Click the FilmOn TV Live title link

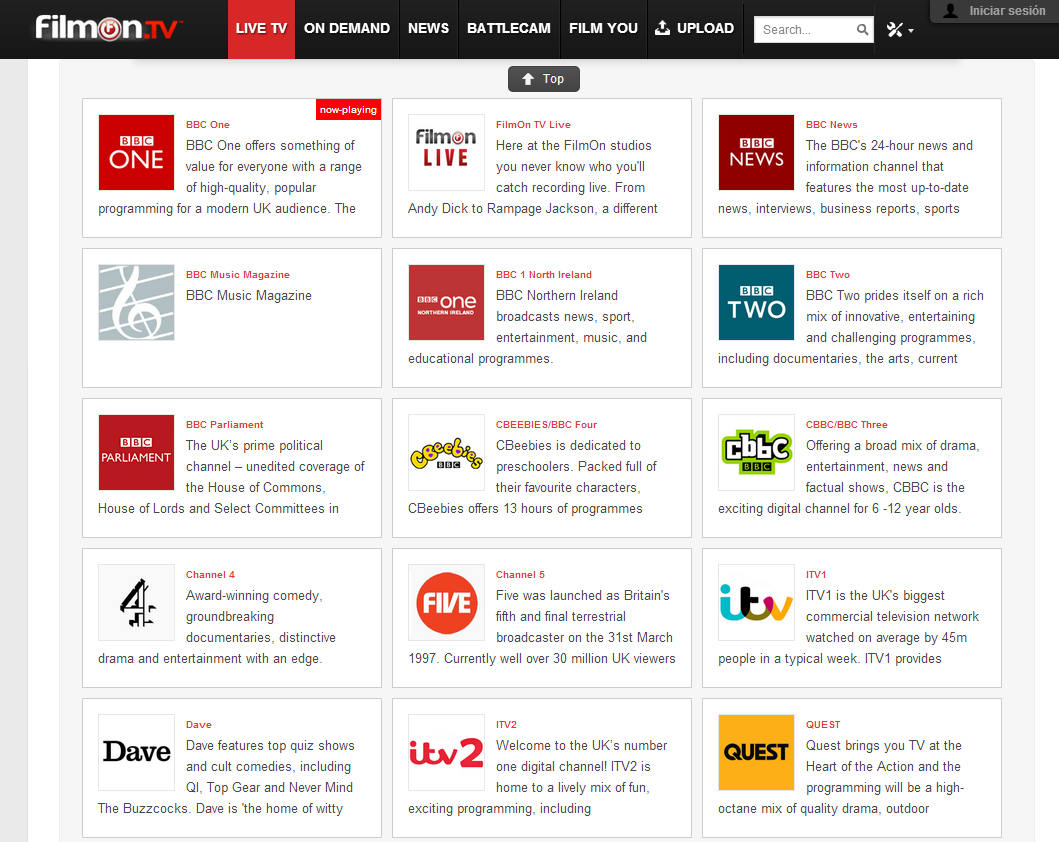pyautogui.click(x=533, y=125)
